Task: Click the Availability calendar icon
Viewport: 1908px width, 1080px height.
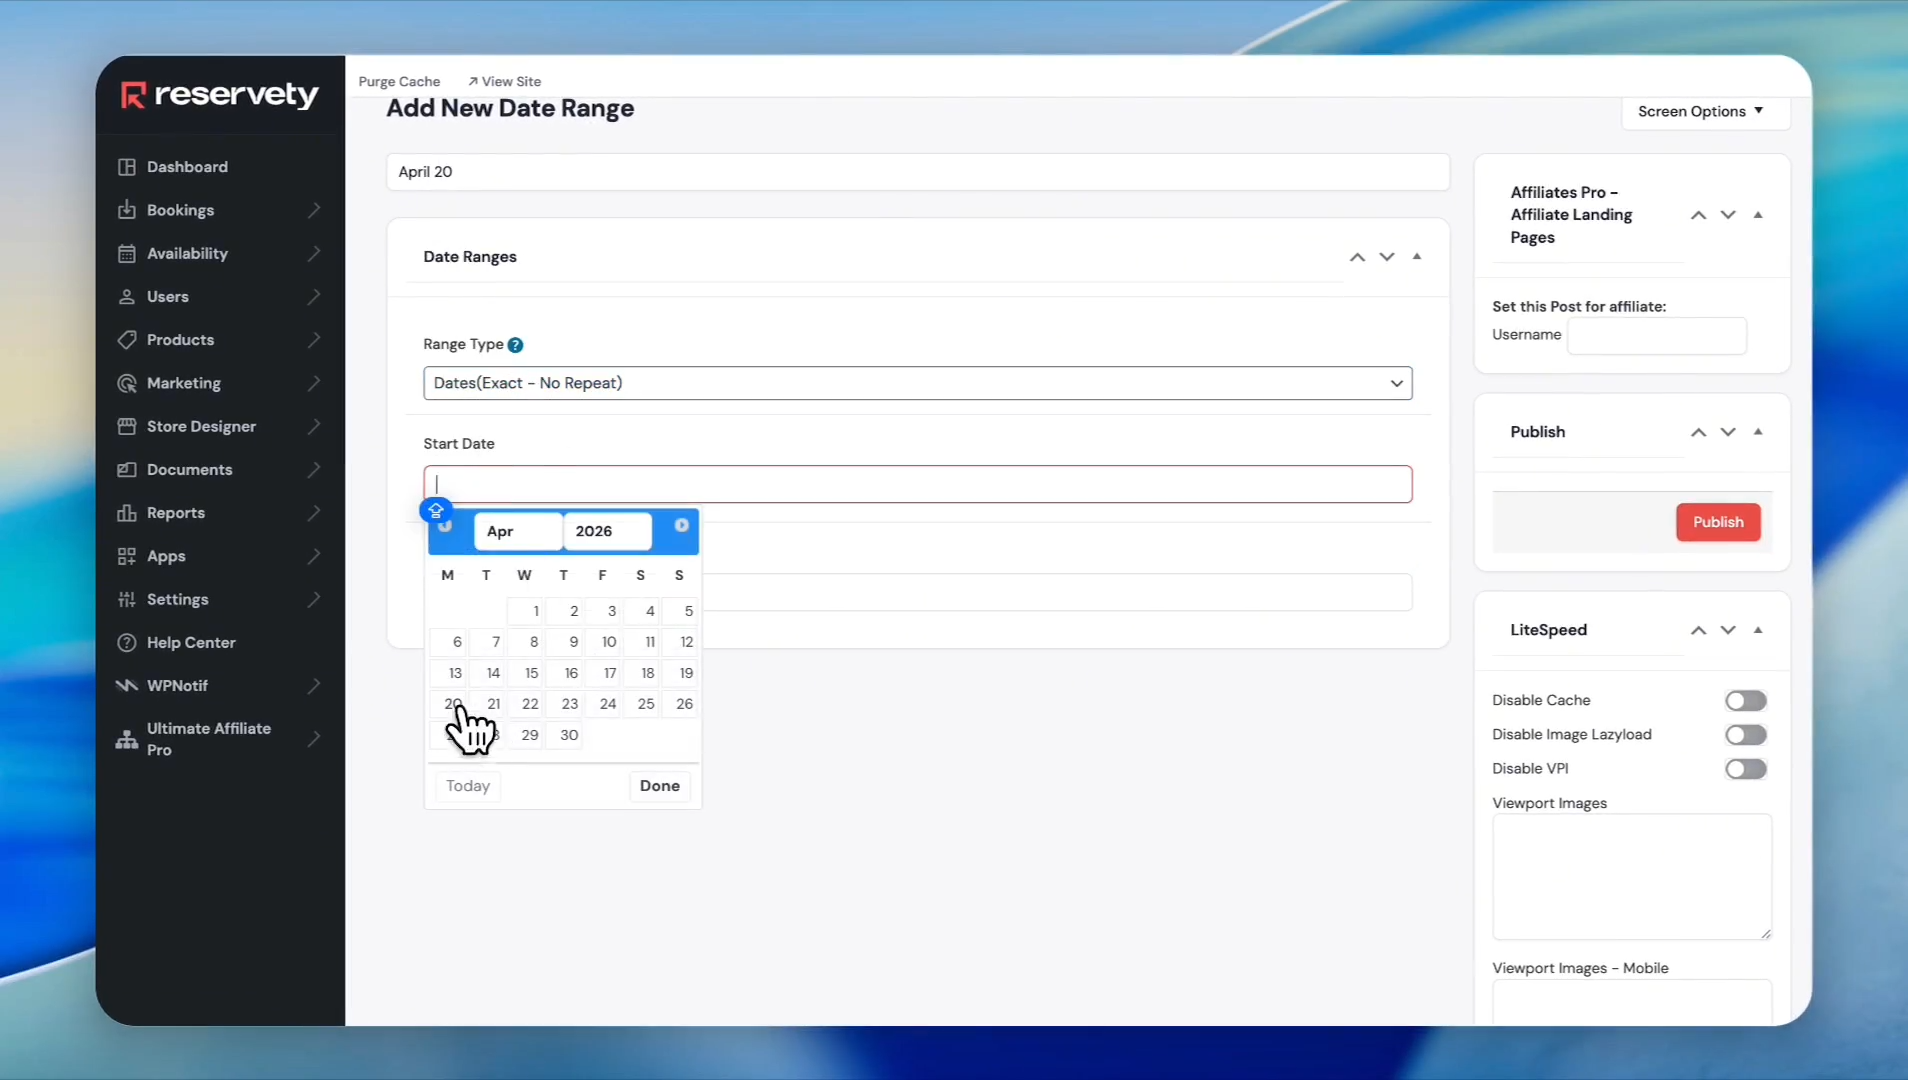Action: (127, 254)
